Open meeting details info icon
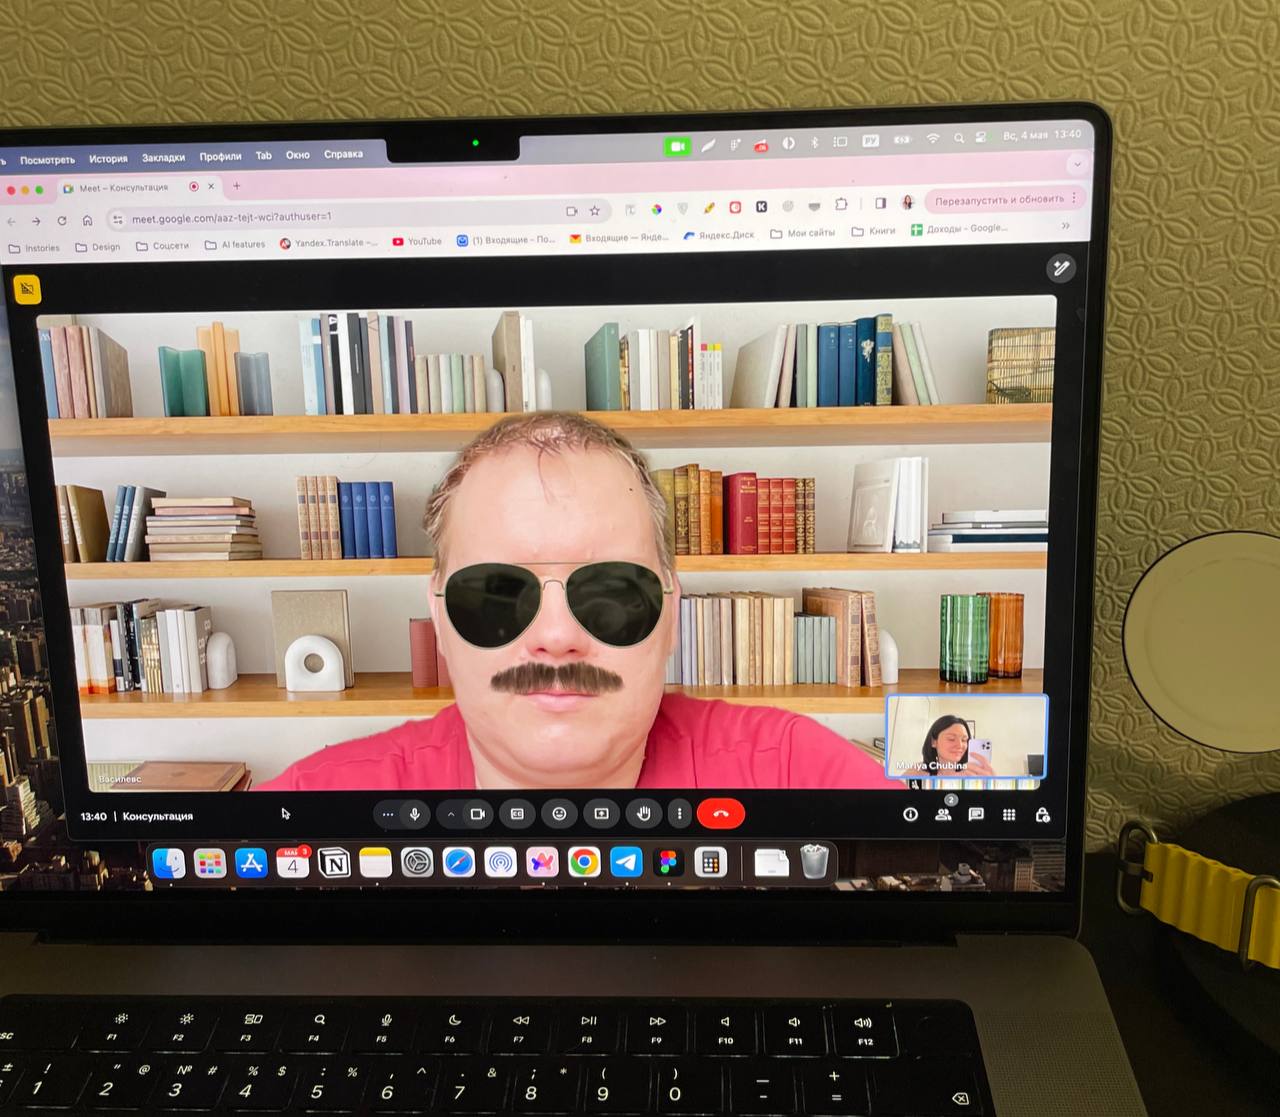Image resolution: width=1280 pixels, height=1117 pixels. pyautogui.click(x=910, y=815)
